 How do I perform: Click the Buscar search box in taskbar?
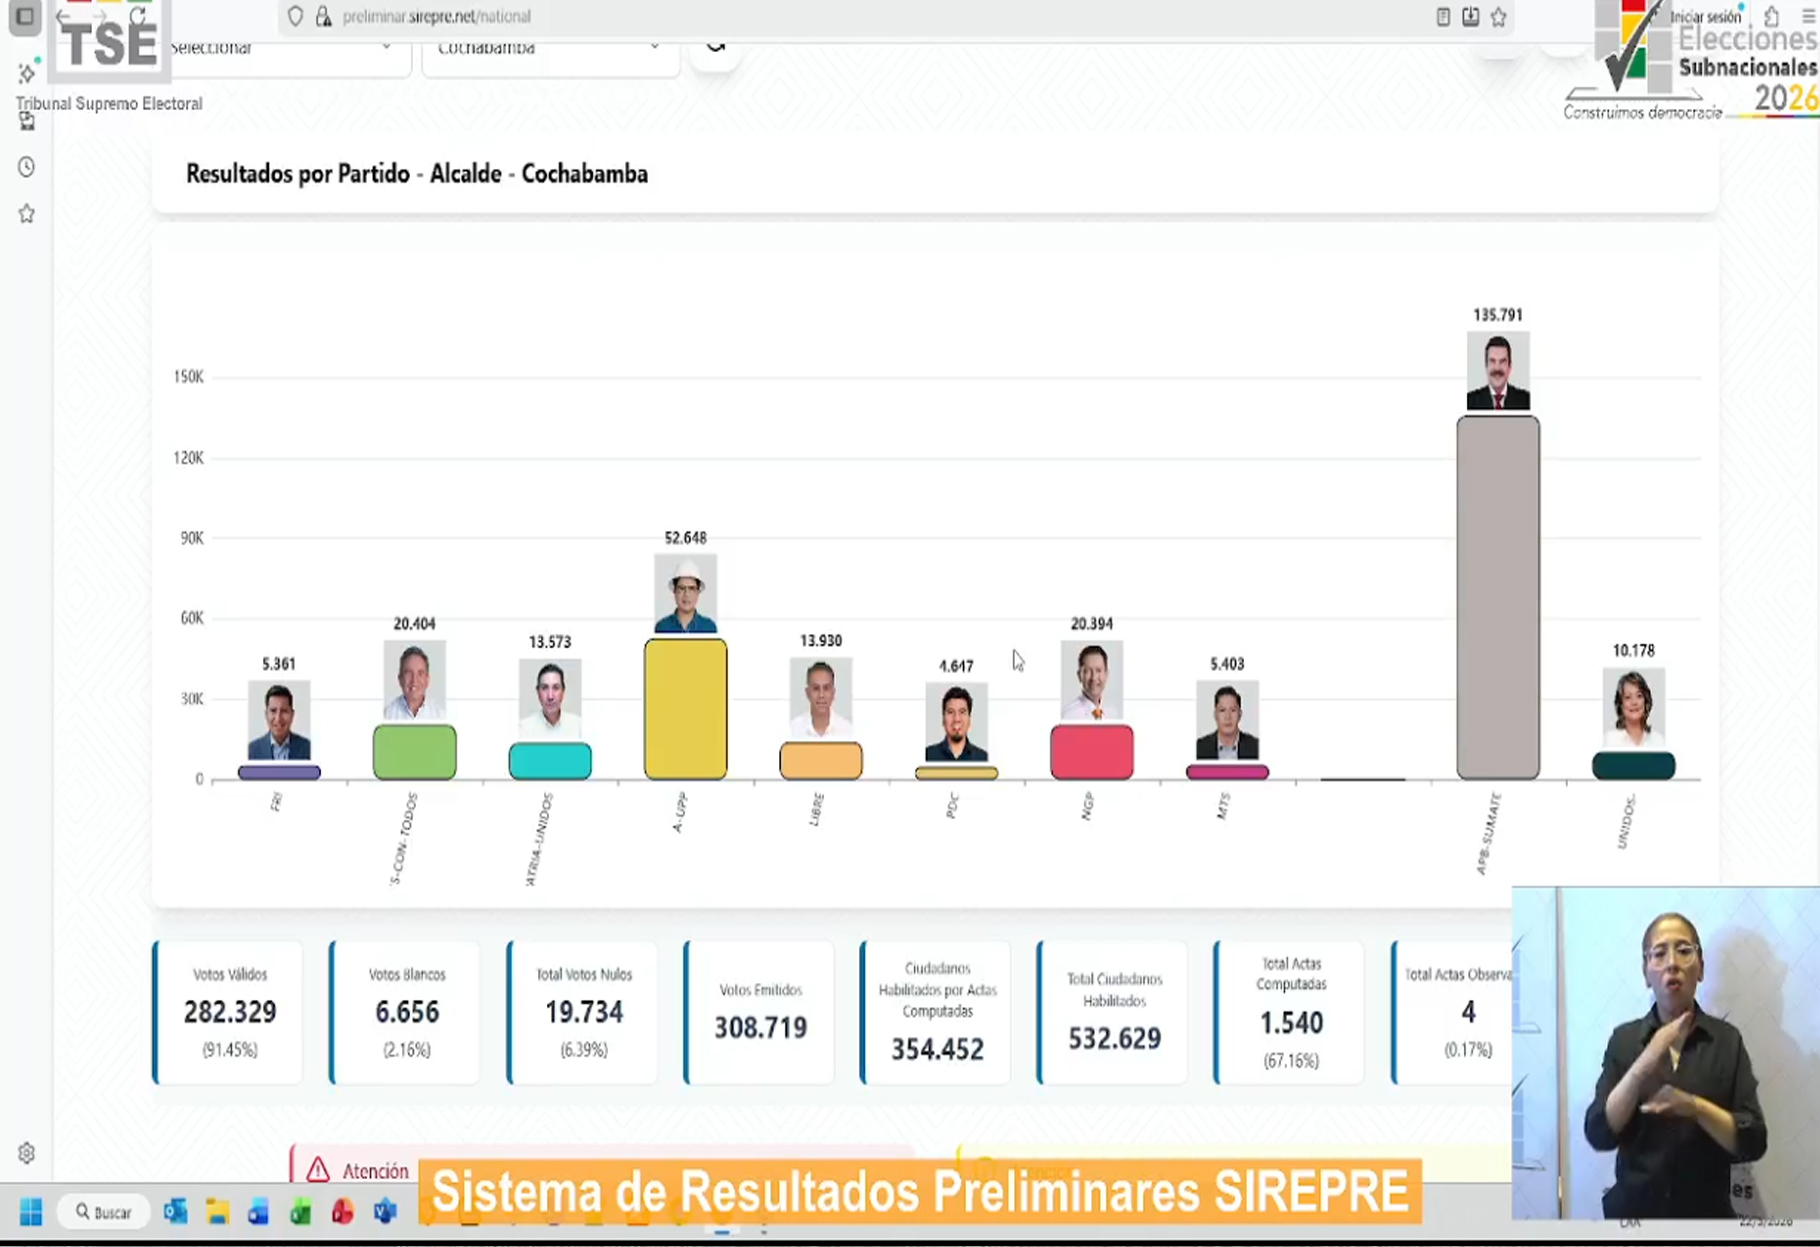(104, 1213)
